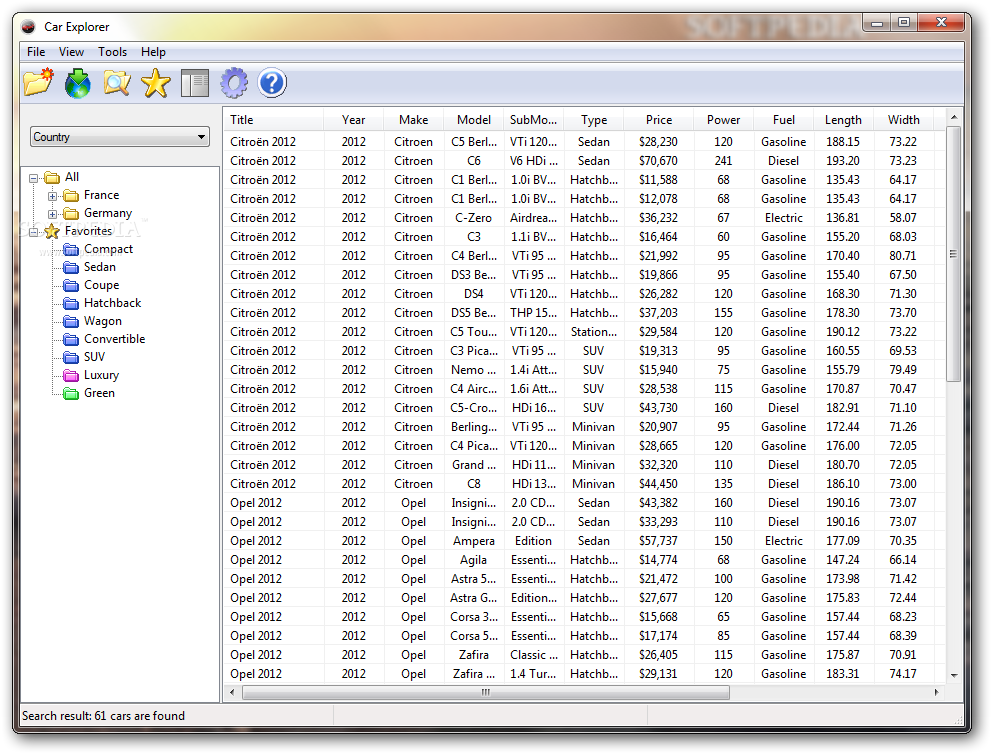992x754 pixels.
Task: Sort by the Type column header
Action: point(593,120)
